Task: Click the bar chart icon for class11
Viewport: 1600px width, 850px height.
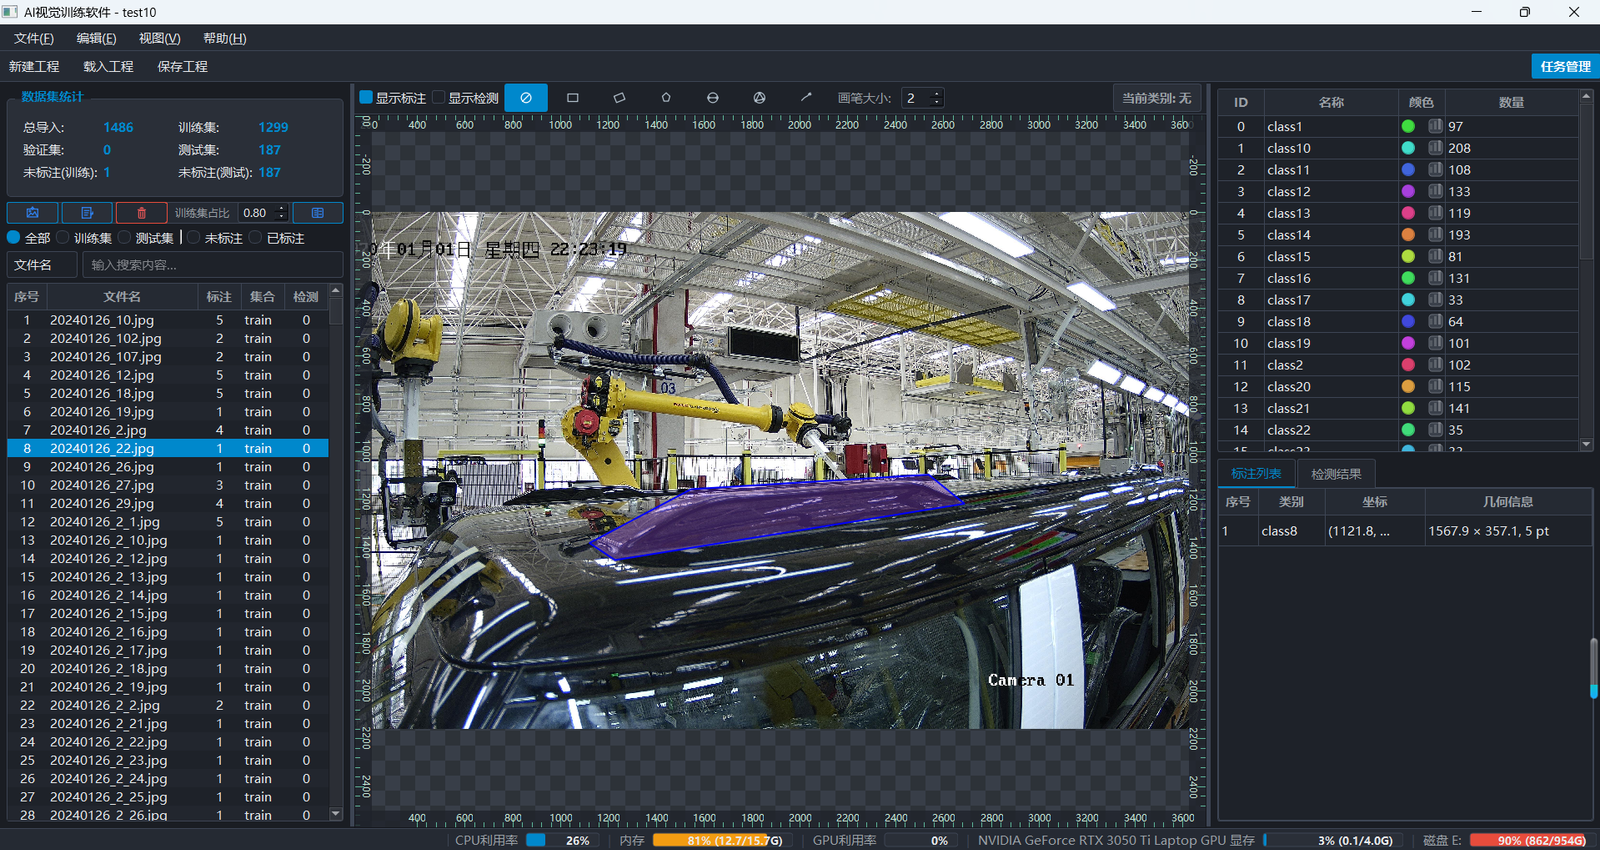Action: click(1435, 170)
